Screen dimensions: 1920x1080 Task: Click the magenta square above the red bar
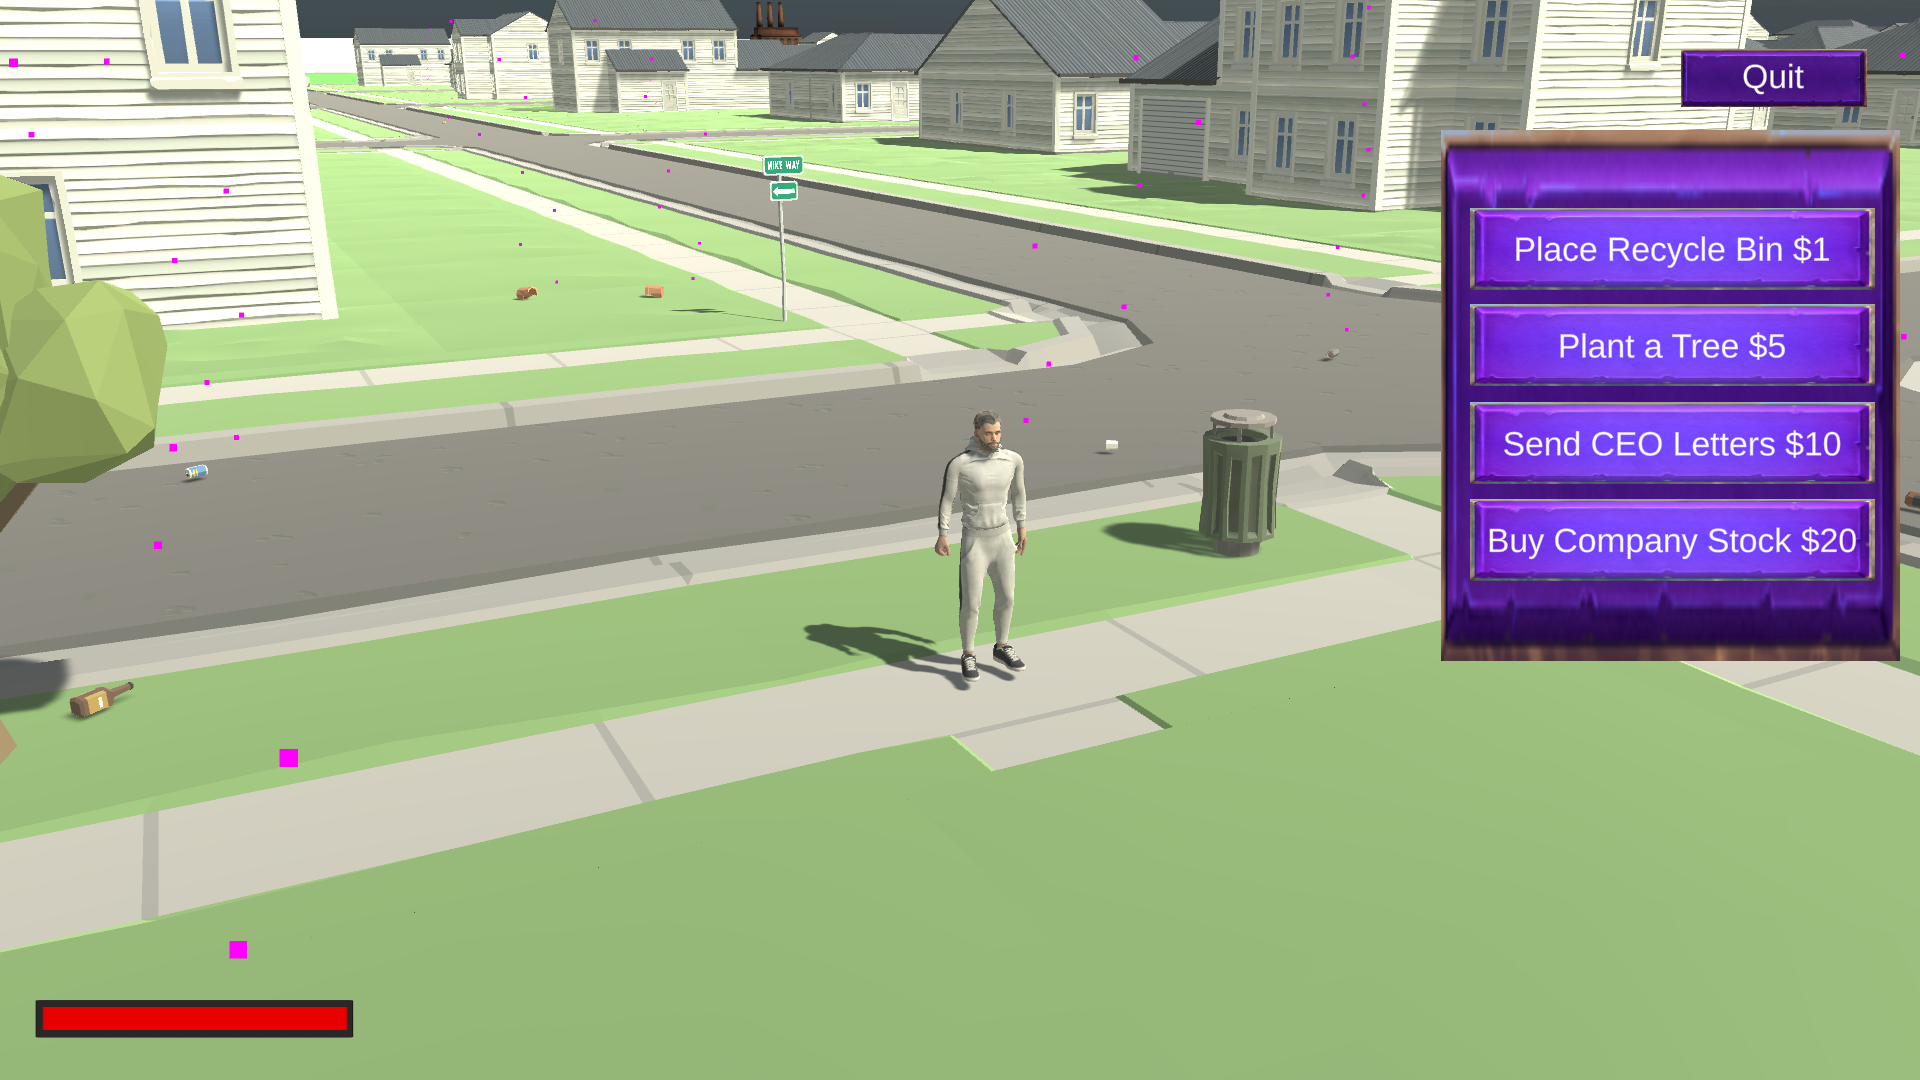tap(238, 949)
